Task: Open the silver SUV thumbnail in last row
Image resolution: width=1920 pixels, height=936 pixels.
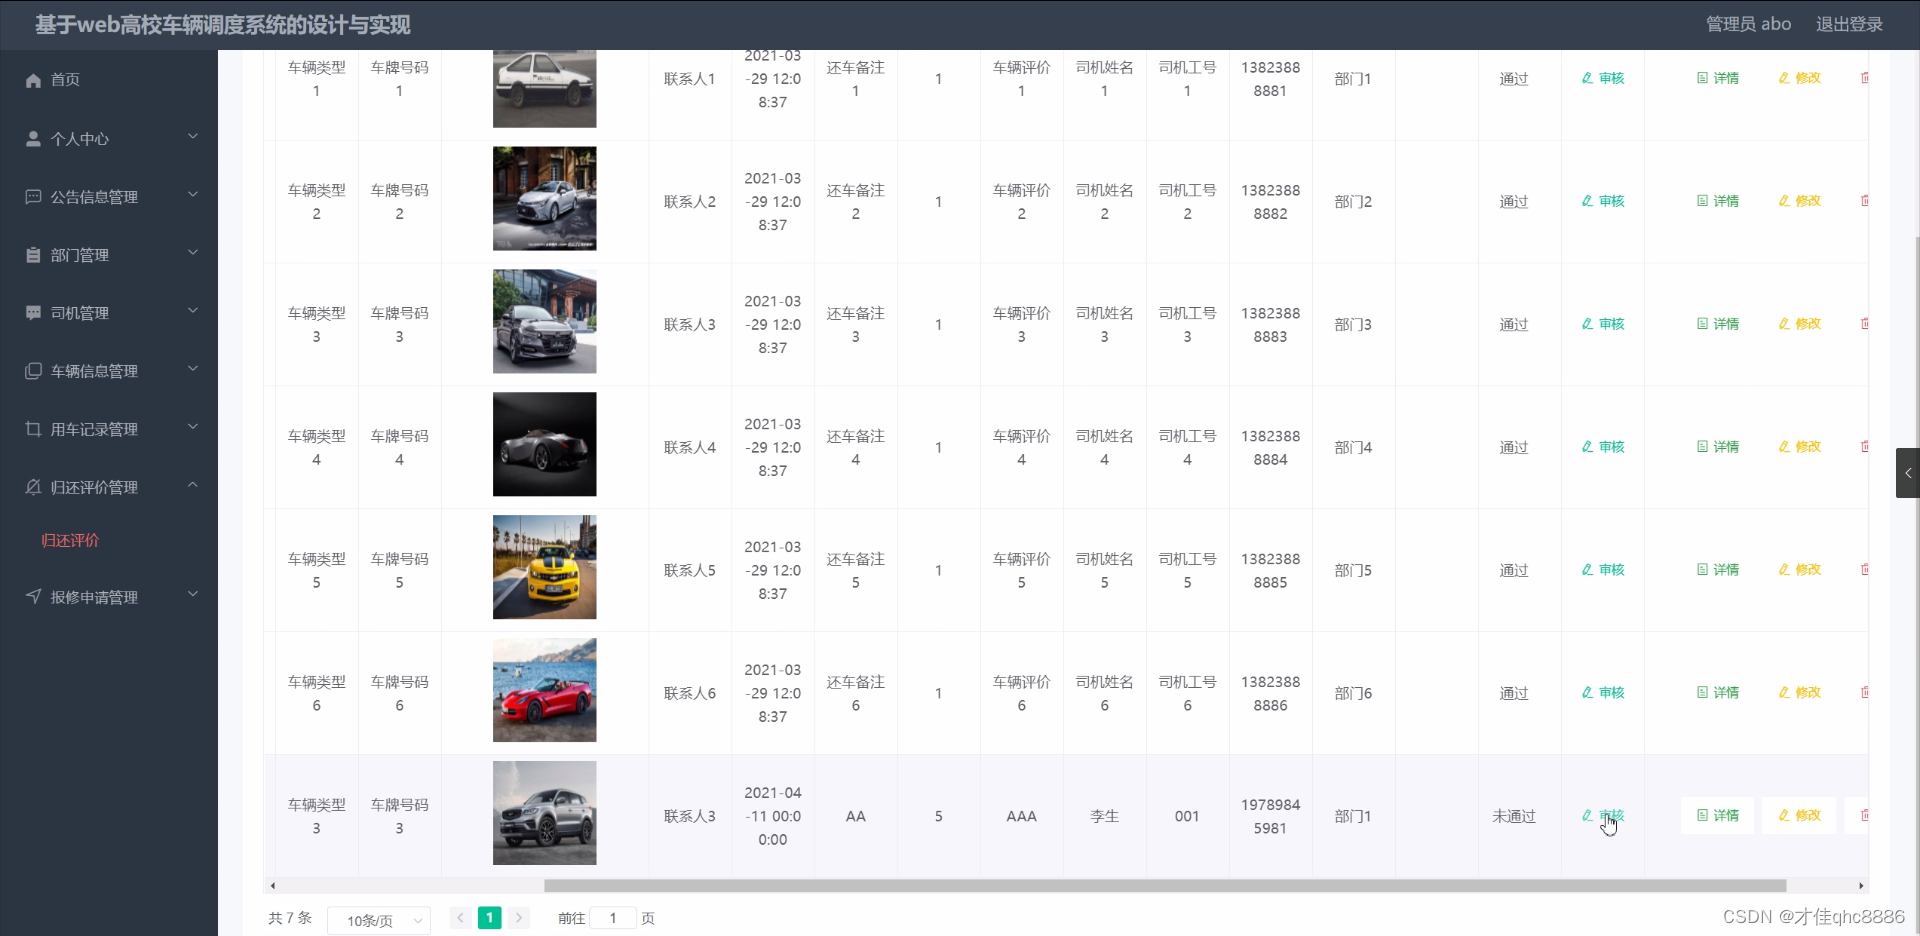Action: (x=545, y=813)
